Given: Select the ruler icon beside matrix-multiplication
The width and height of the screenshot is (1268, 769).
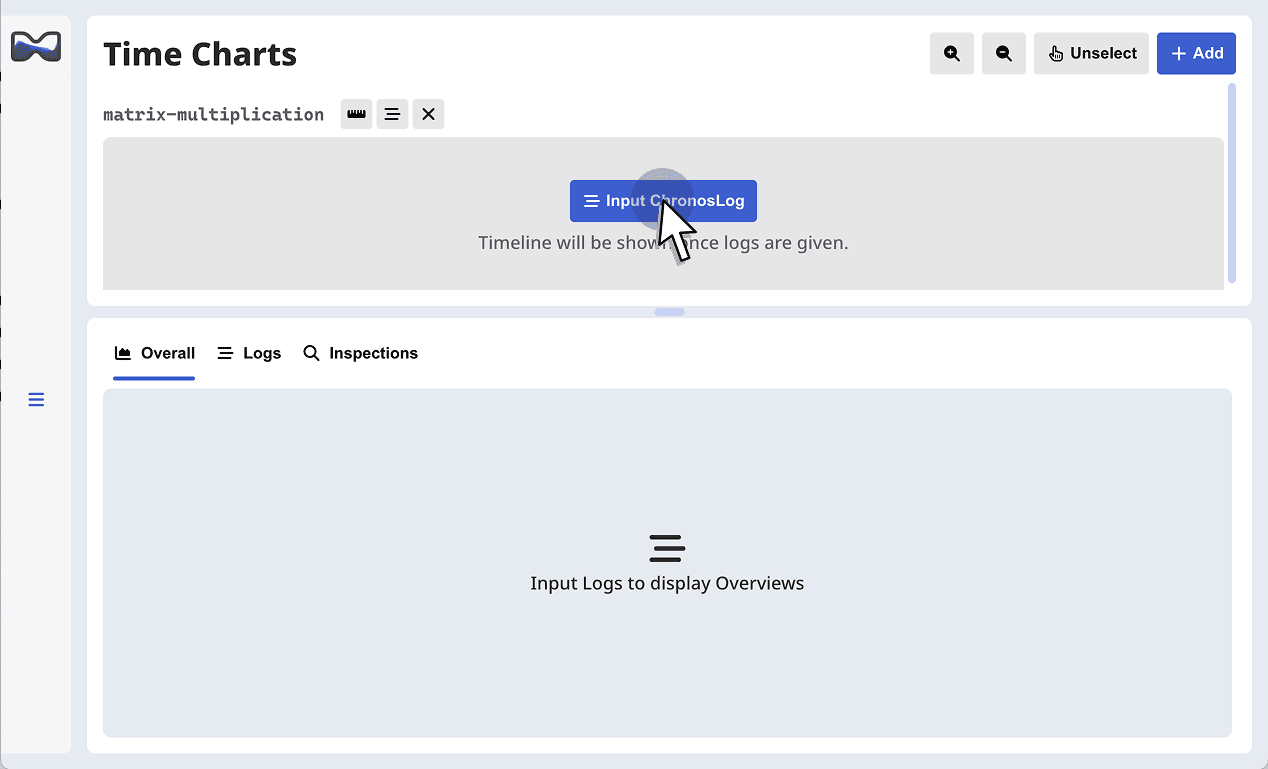Looking at the screenshot, I should 356,113.
